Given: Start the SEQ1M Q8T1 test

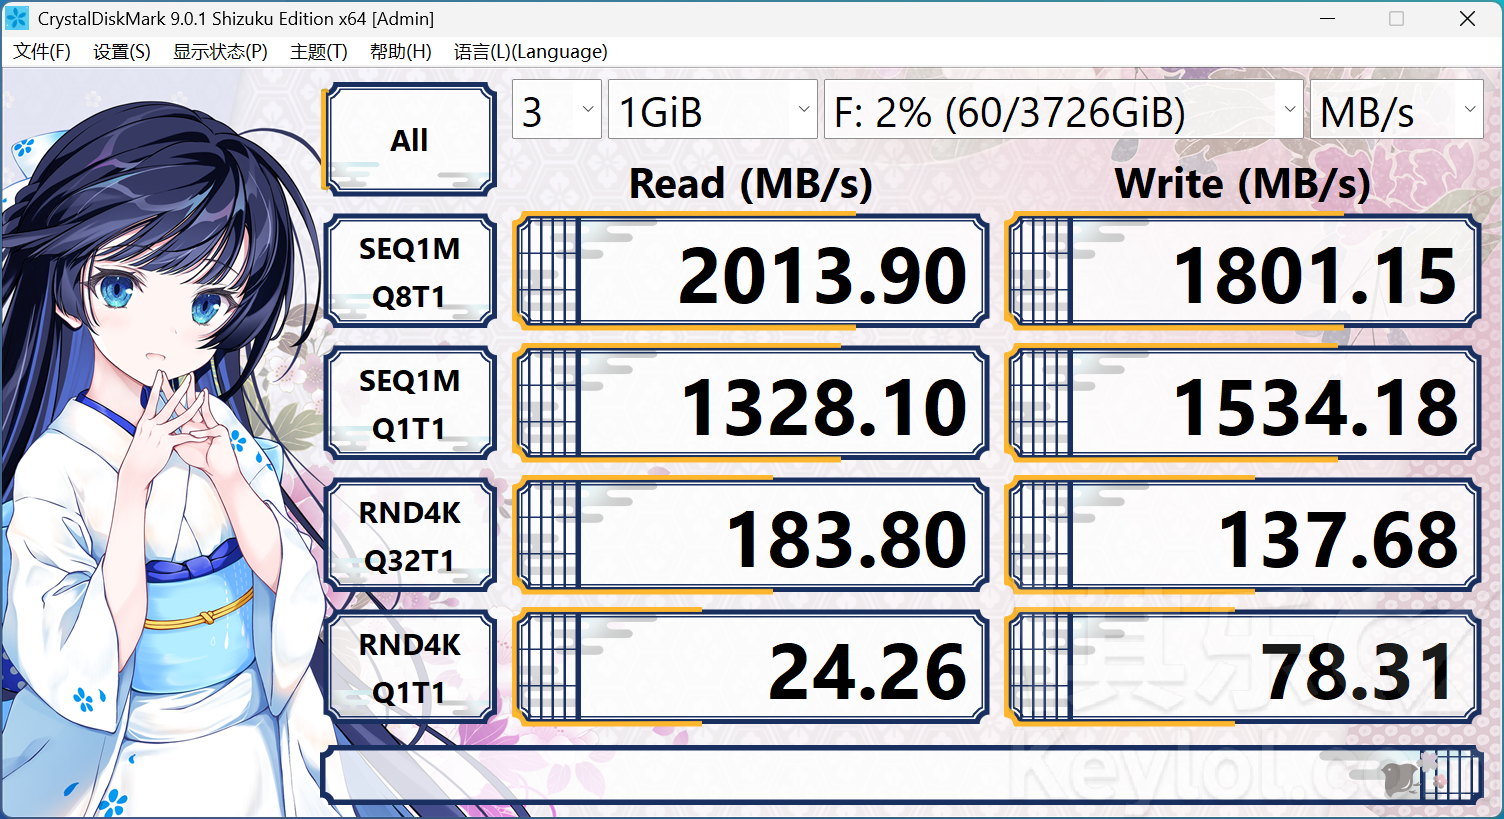Looking at the screenshot, I should pyautogui.click(x=409, y=271).
